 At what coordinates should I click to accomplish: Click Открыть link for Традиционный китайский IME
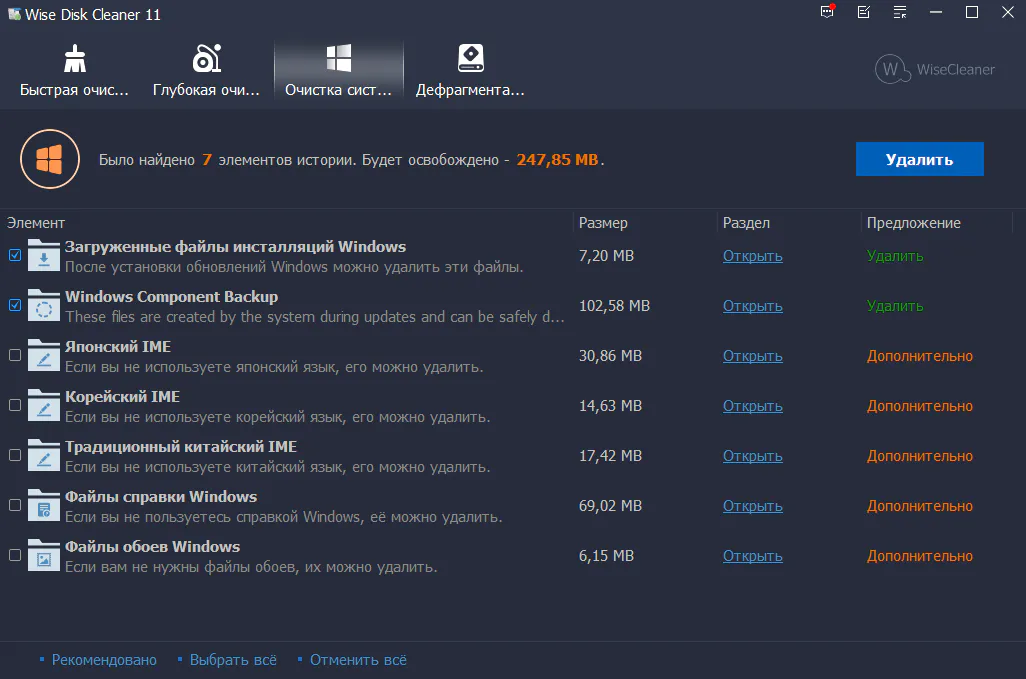pos(752,456)
